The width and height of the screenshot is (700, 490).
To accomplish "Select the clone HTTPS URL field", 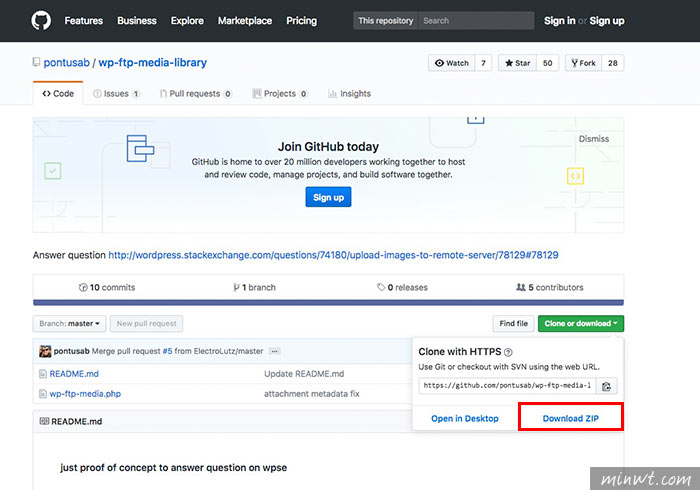I will point(507,386).
